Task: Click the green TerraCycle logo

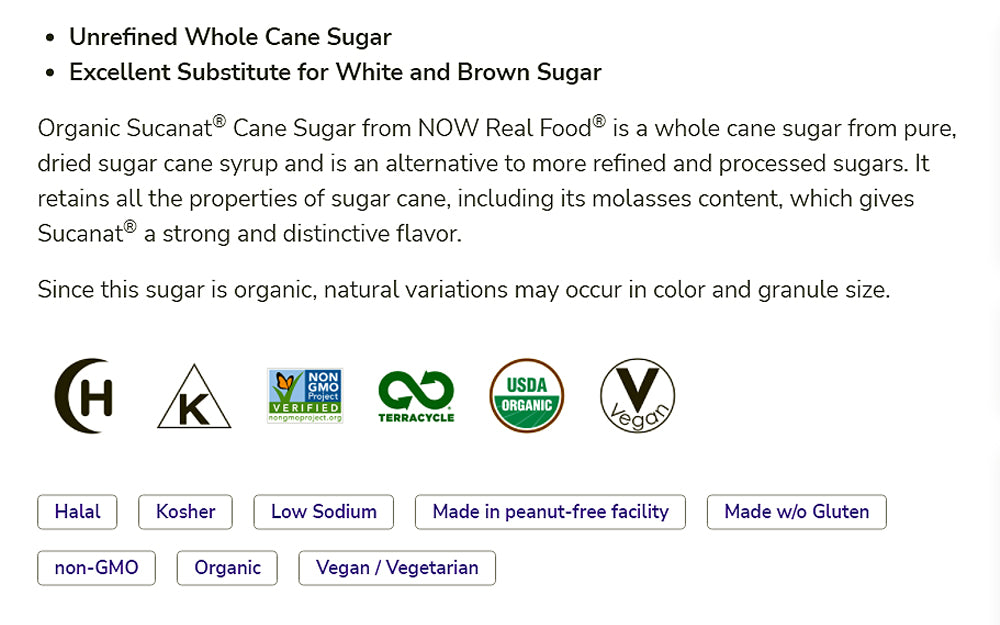Action: 416,395
